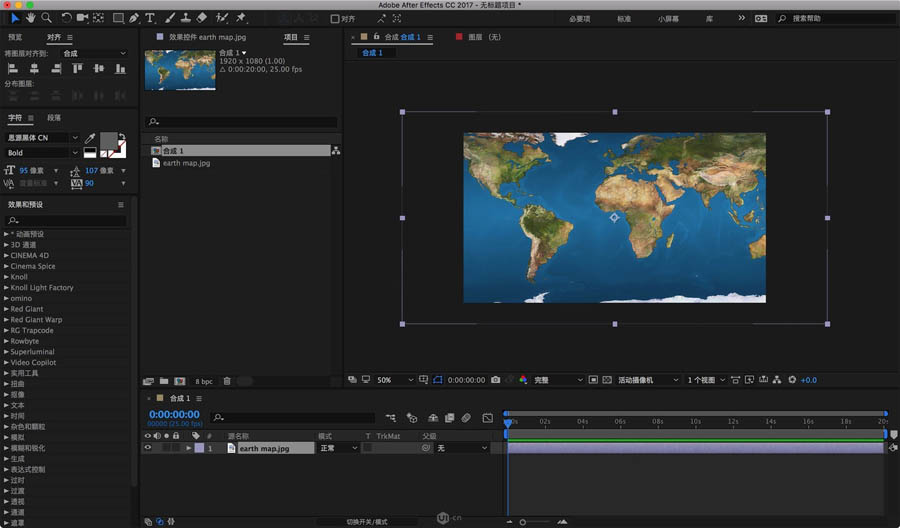Image resolution: width=900 pixels, height=528 pixels.
Task: Click the eyedropper in Character panel
Action: [x=89, y=139]
